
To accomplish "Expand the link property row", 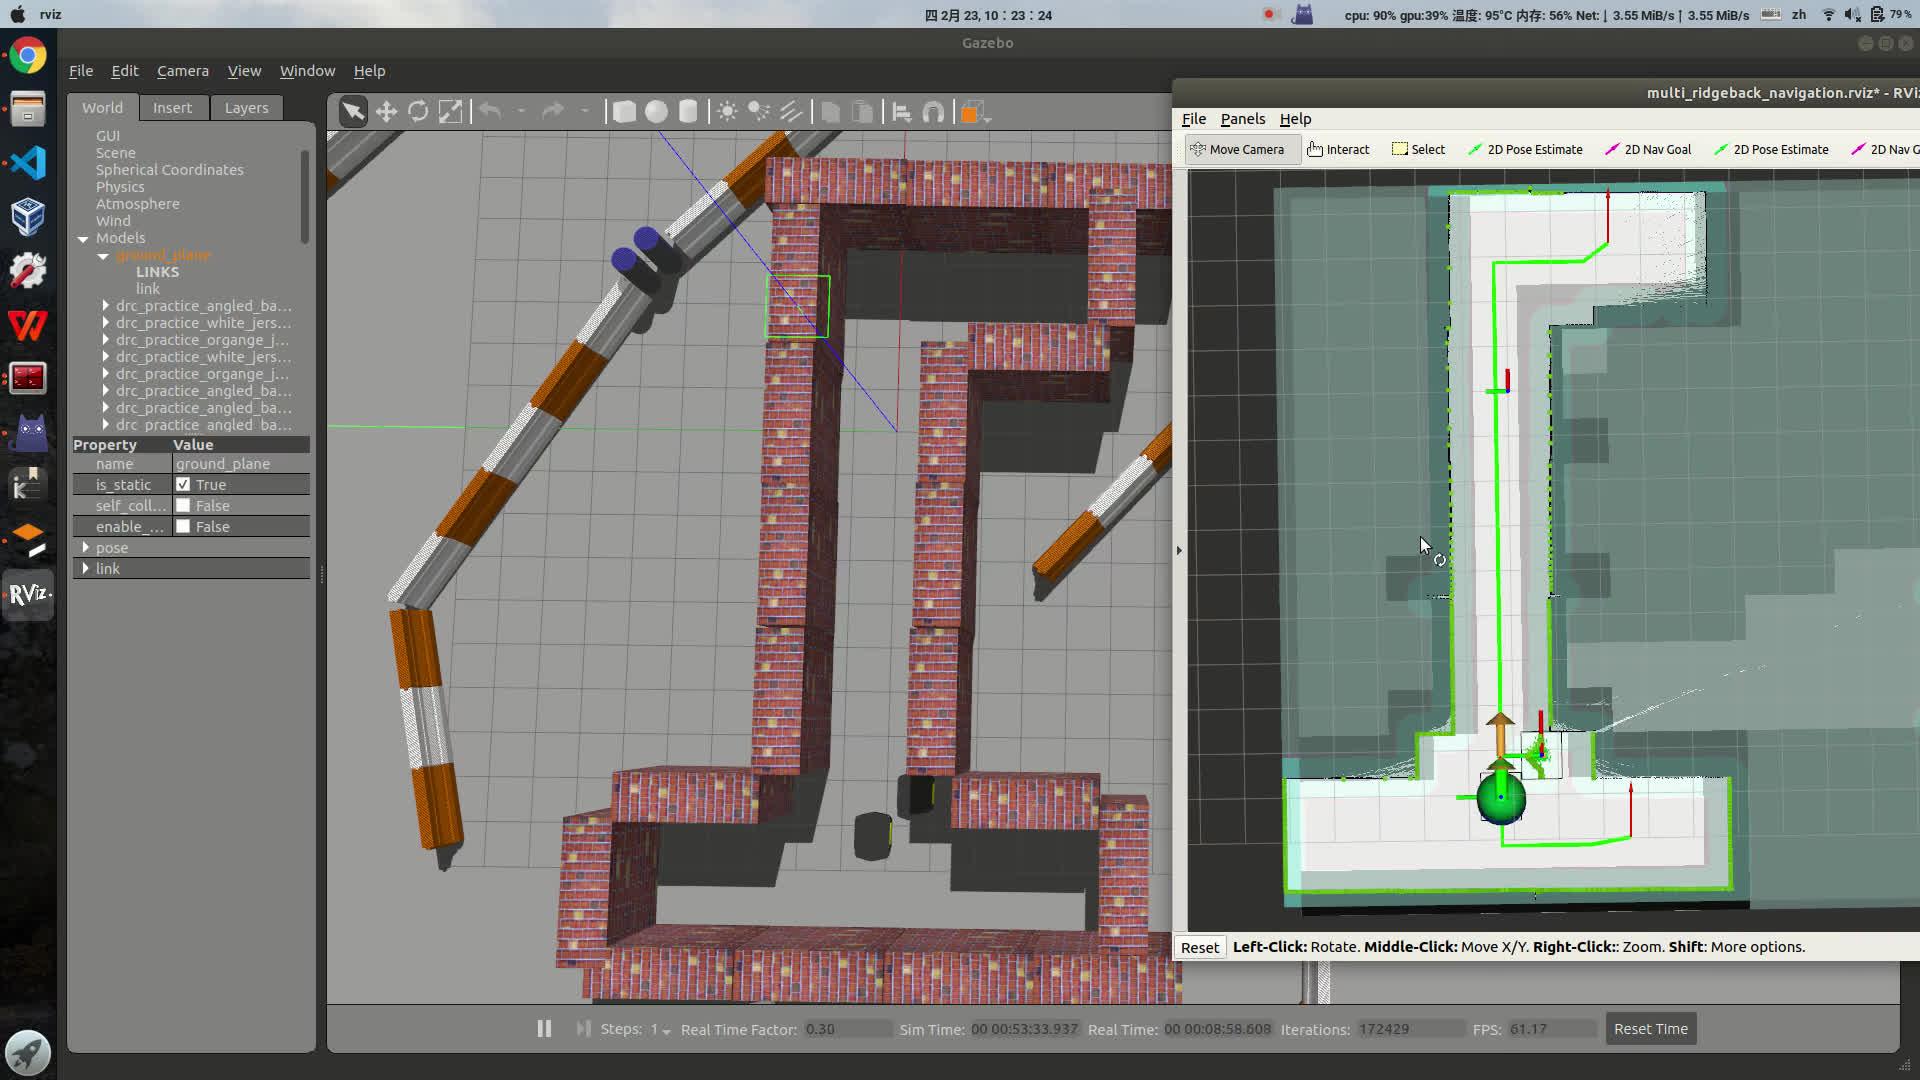I will click(86, 568).
